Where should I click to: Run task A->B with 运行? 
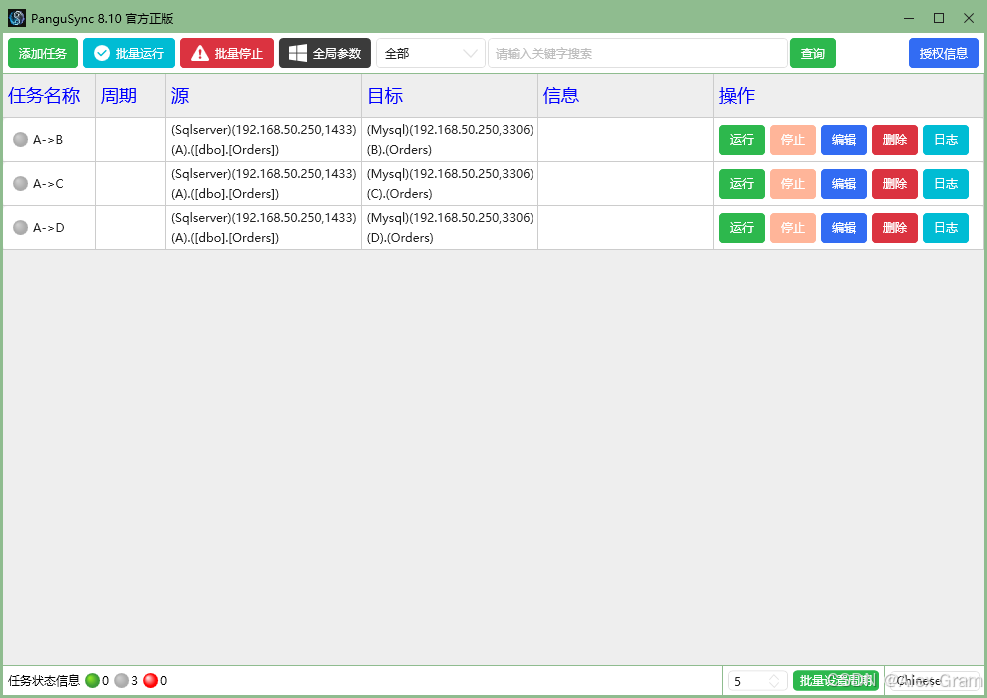(742, 140)
